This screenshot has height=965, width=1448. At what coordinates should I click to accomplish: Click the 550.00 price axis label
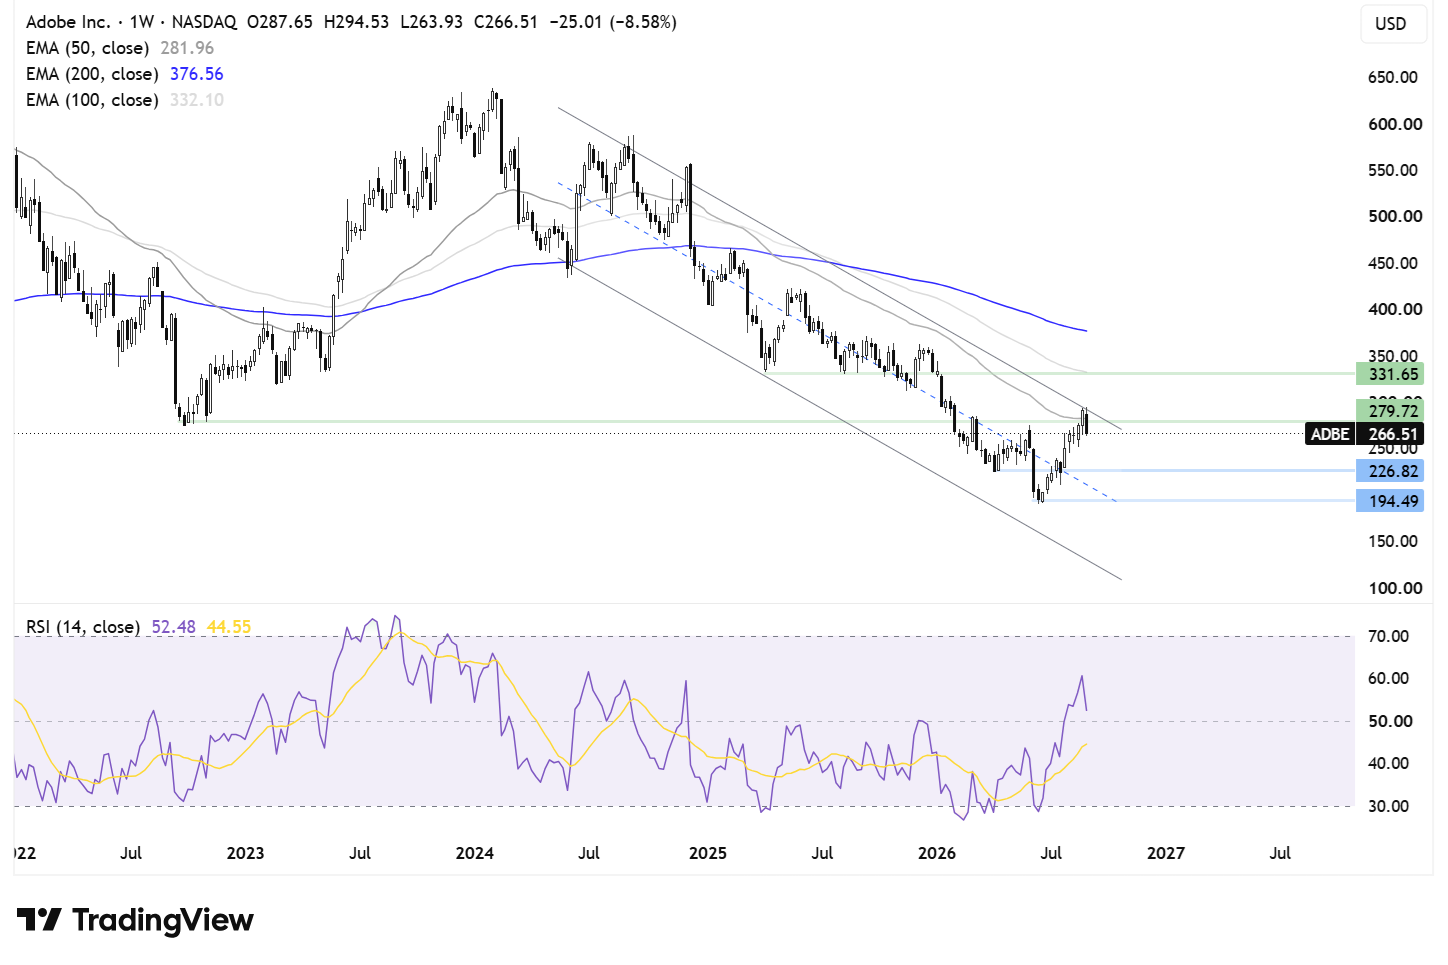[1393, 170]
